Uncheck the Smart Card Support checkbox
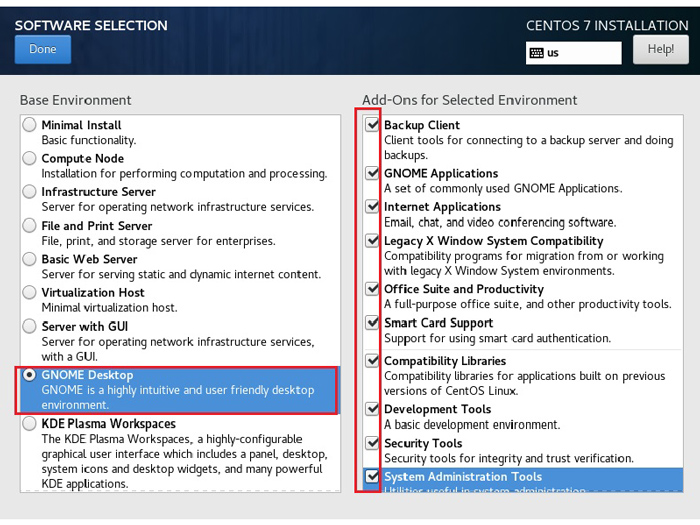700x525 pixels. (x=372, y=322)
